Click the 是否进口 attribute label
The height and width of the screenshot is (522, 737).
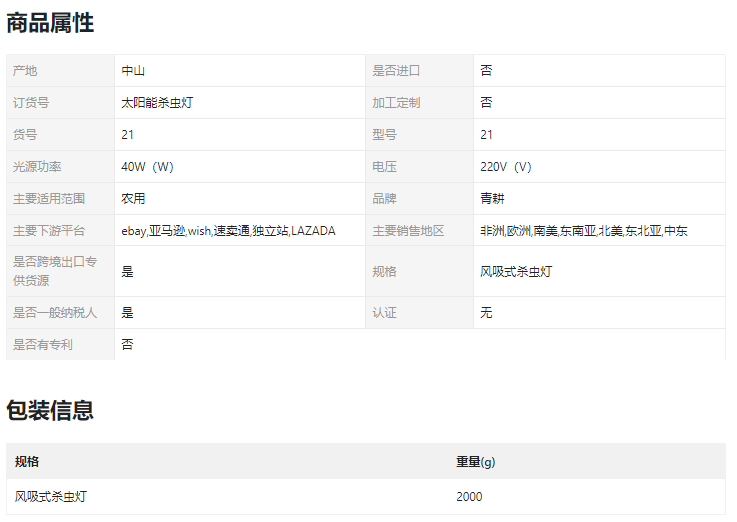pos(396,71)
